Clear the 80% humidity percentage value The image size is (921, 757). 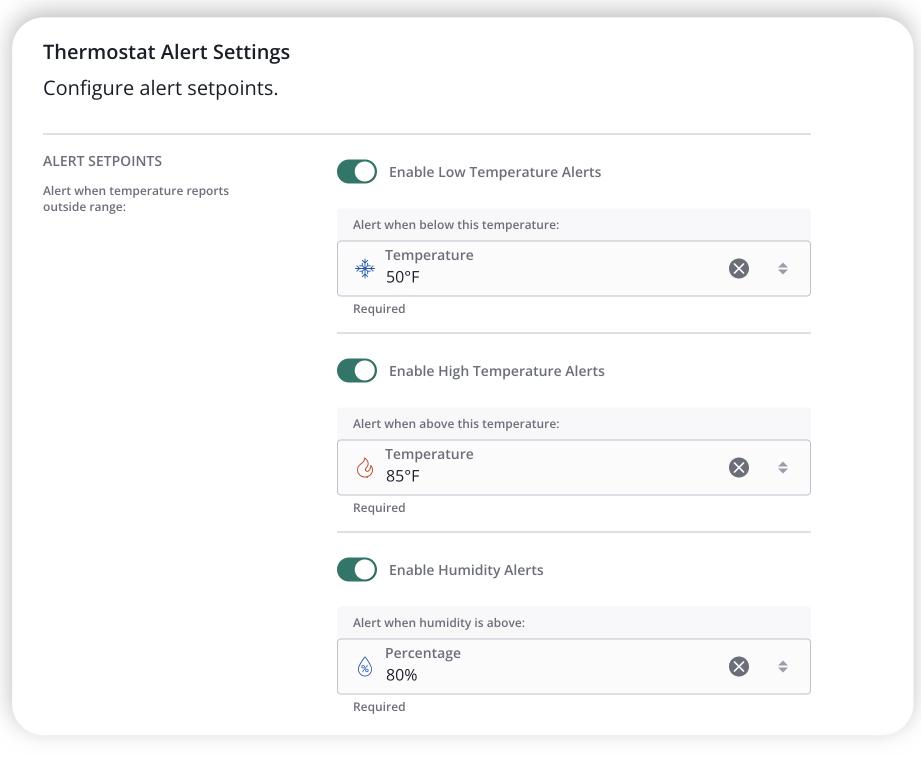pos(739,666)
